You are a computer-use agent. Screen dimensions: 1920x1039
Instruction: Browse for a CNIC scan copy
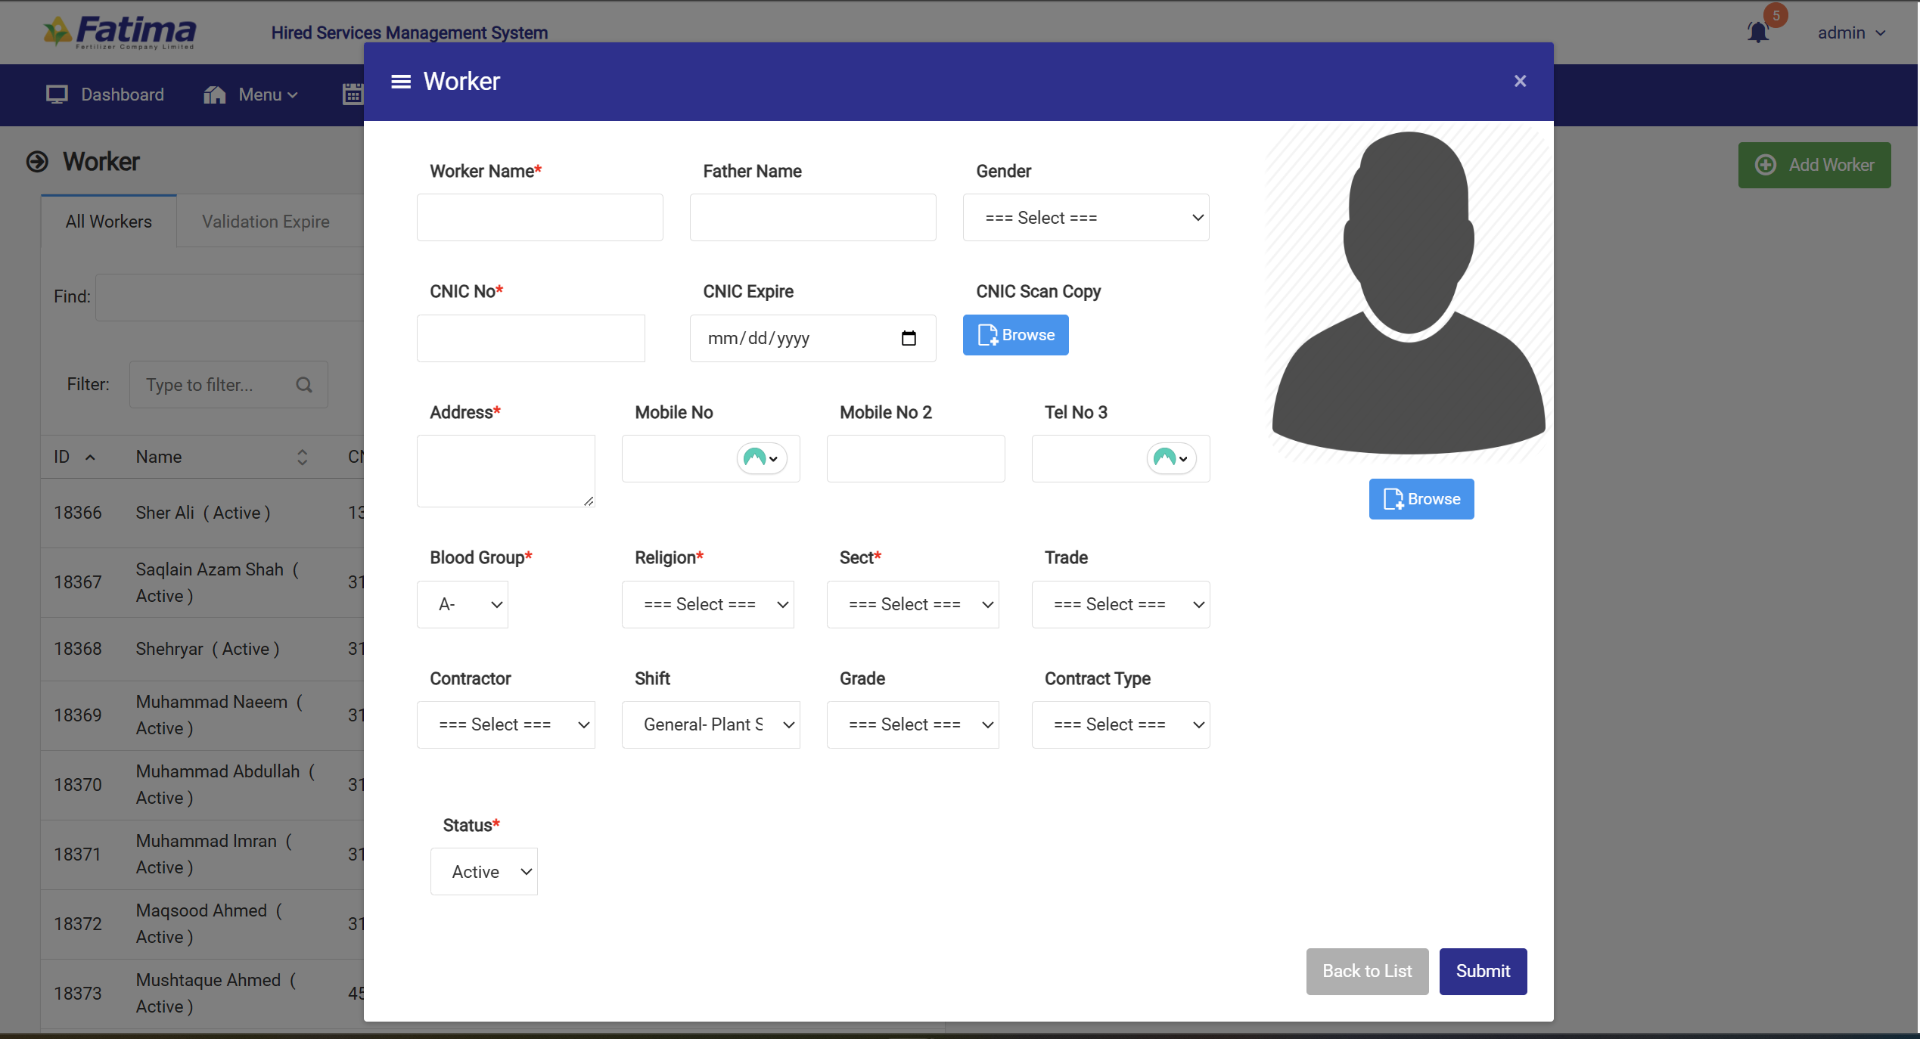(x=1015, y=335)
